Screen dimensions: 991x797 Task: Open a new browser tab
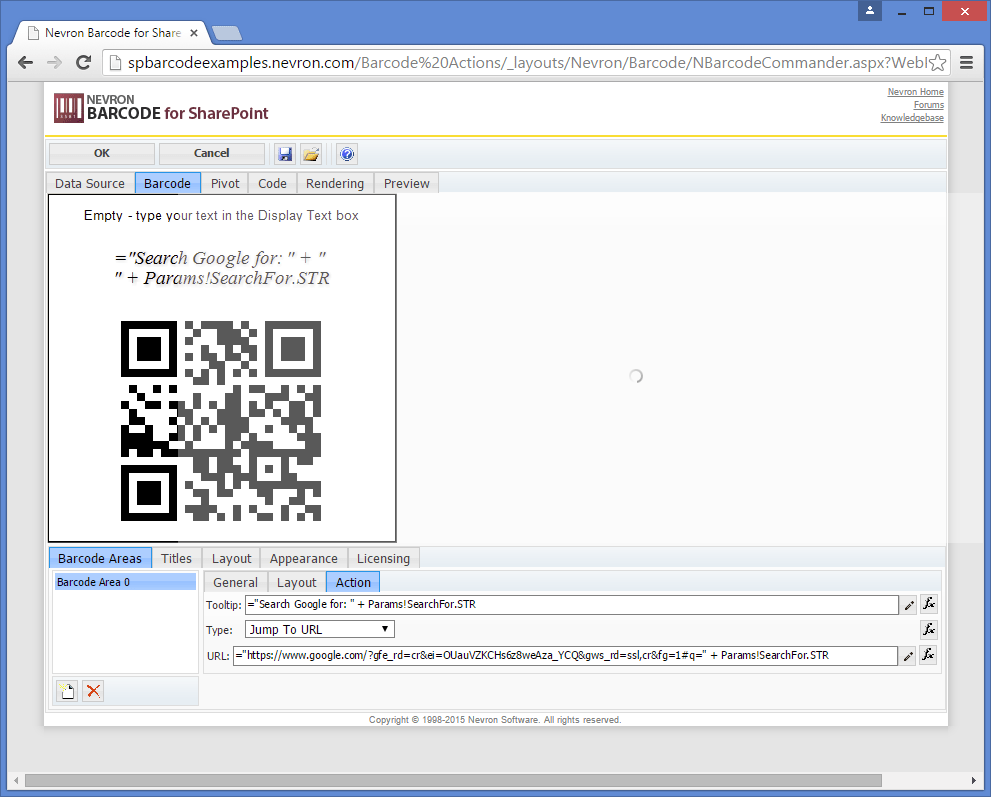[227, 33]
